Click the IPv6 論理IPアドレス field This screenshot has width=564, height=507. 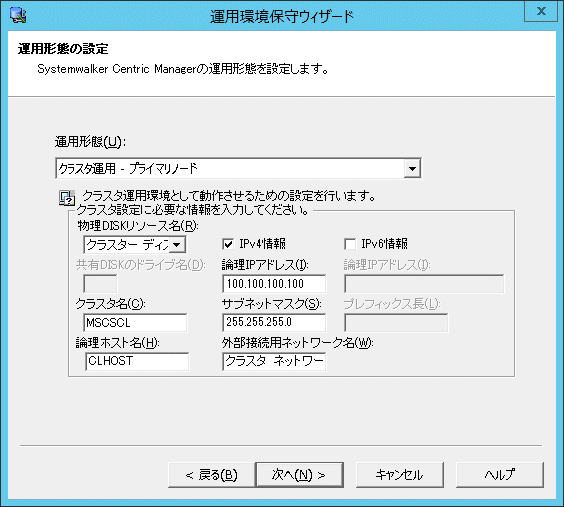[x=424, y=284]
